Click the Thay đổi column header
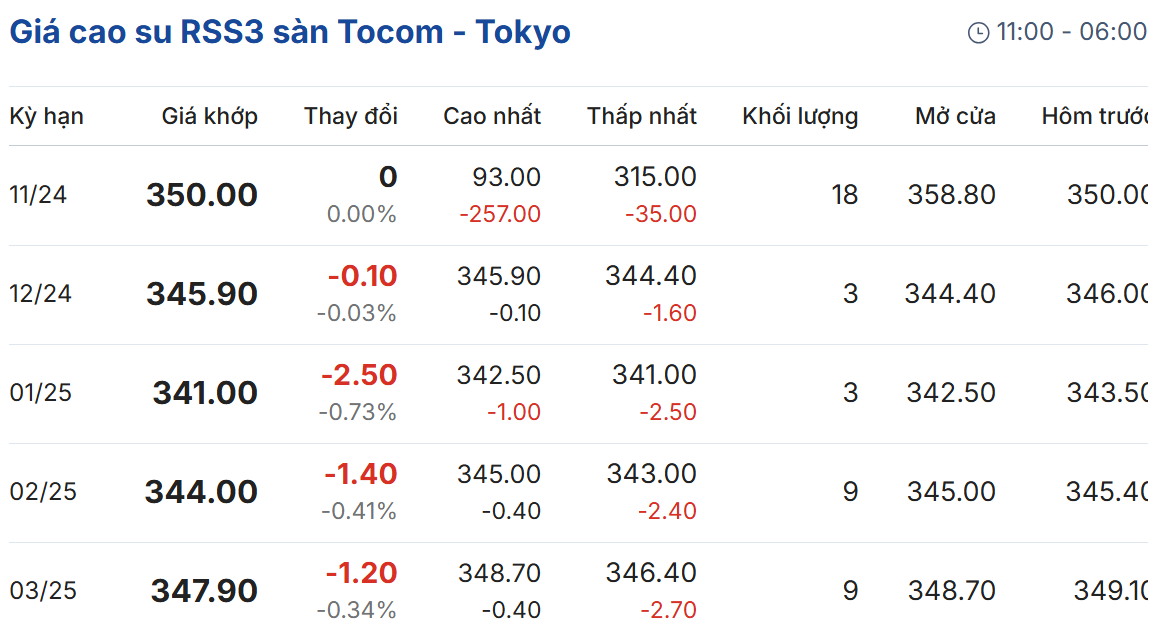The width and height of the screenshot is (1166, 630). pyautogui.click(x=350, y=116)
